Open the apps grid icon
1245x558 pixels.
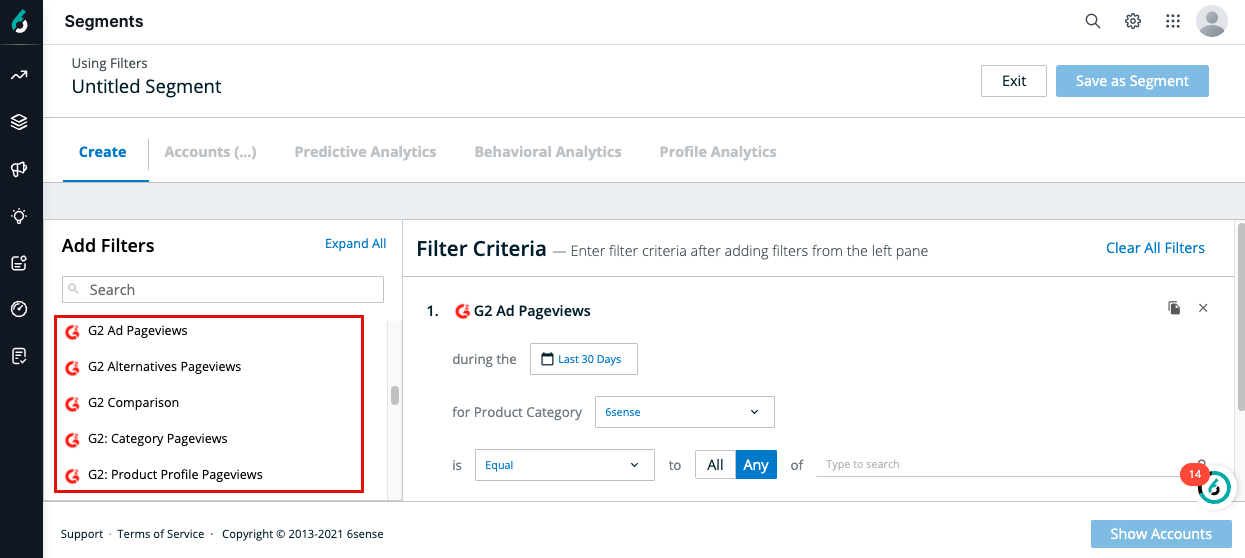1173,21
